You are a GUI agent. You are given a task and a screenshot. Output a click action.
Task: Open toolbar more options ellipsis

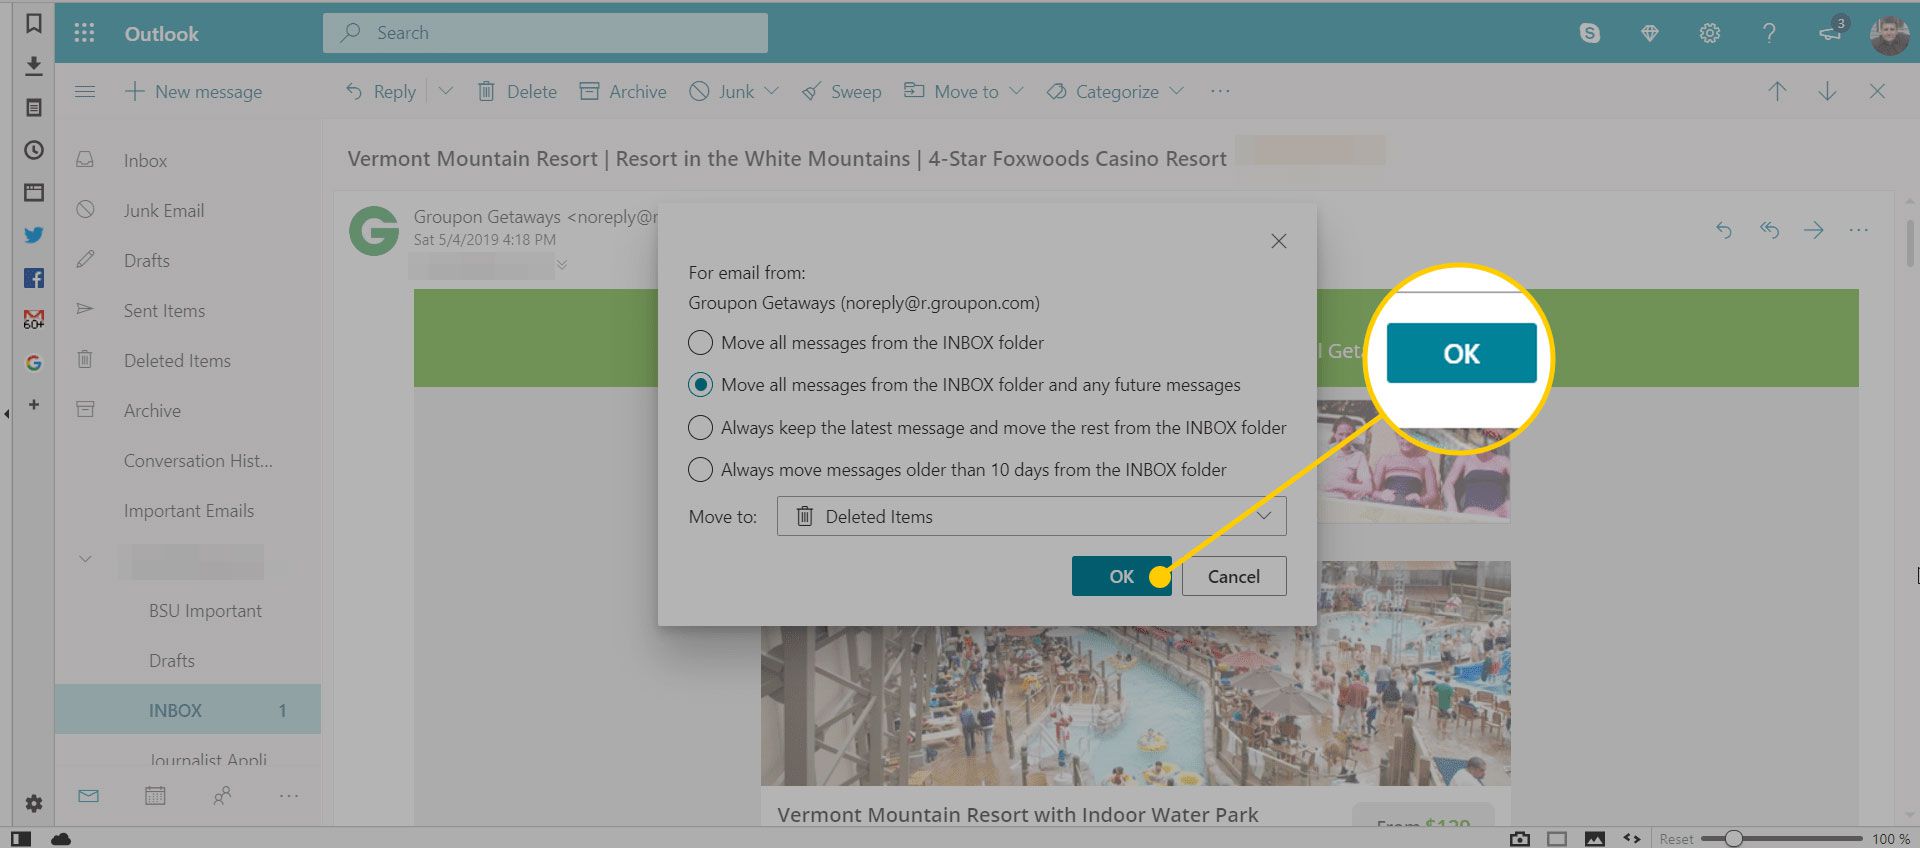click(1220, 91)
